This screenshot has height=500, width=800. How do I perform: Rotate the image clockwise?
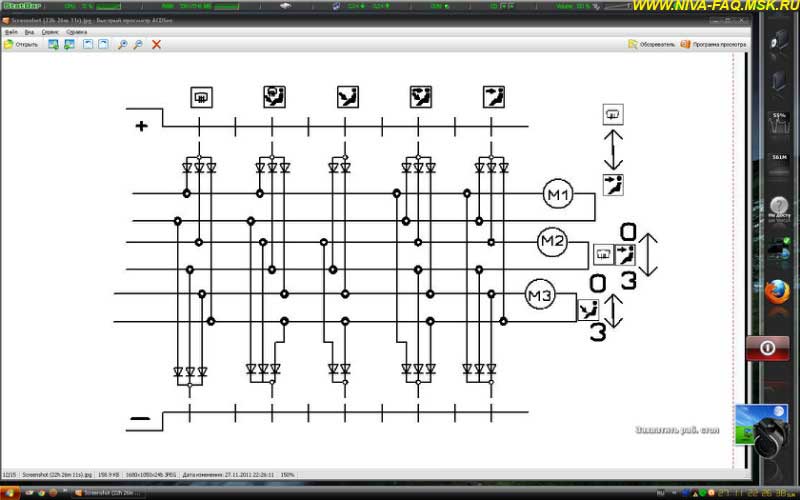coord(104,44)
